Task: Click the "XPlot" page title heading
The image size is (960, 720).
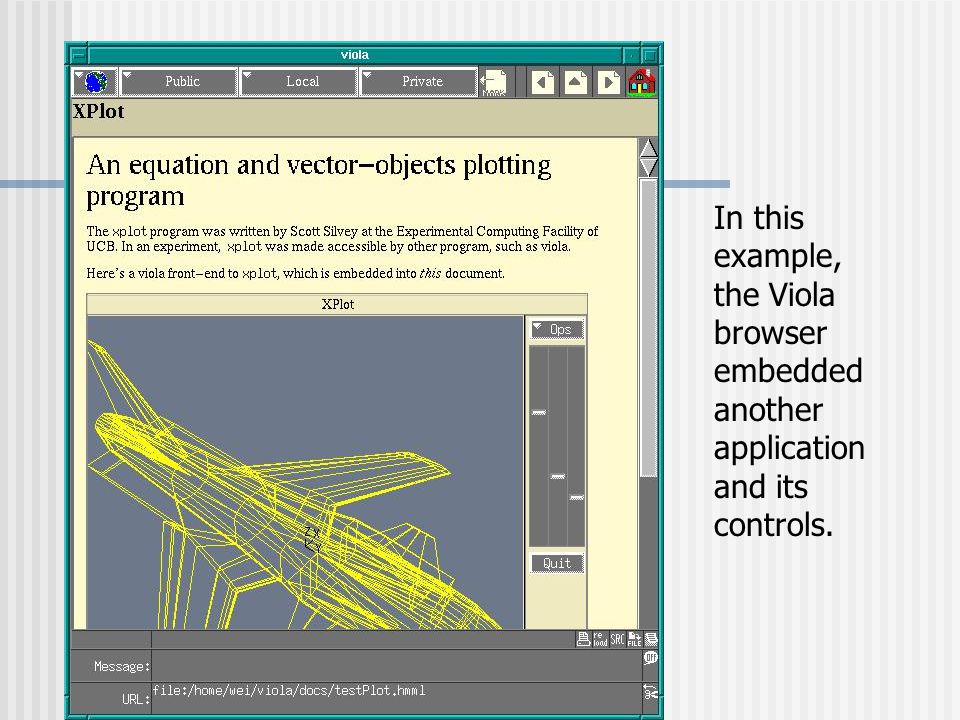Action: (99, 112)
